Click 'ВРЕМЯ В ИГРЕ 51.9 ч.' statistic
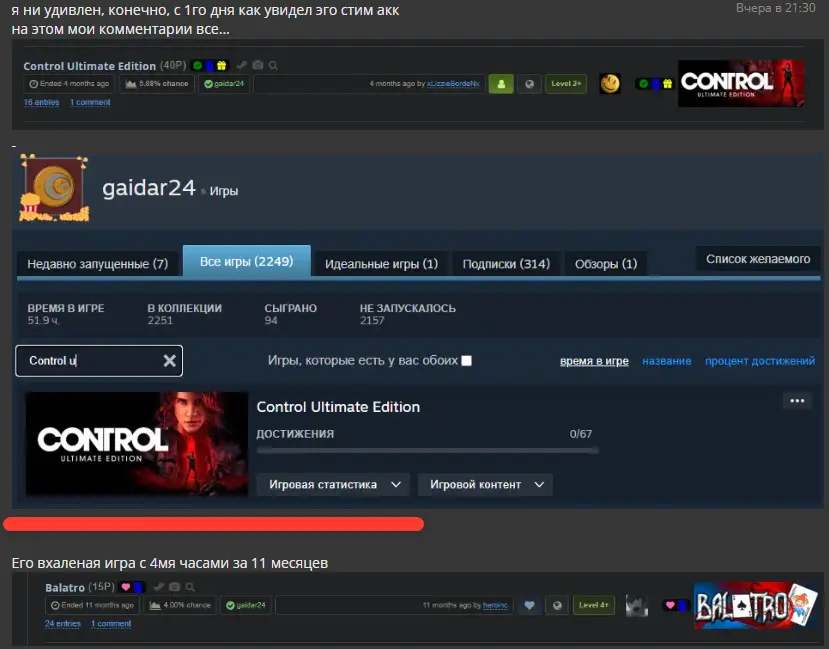 66,314
